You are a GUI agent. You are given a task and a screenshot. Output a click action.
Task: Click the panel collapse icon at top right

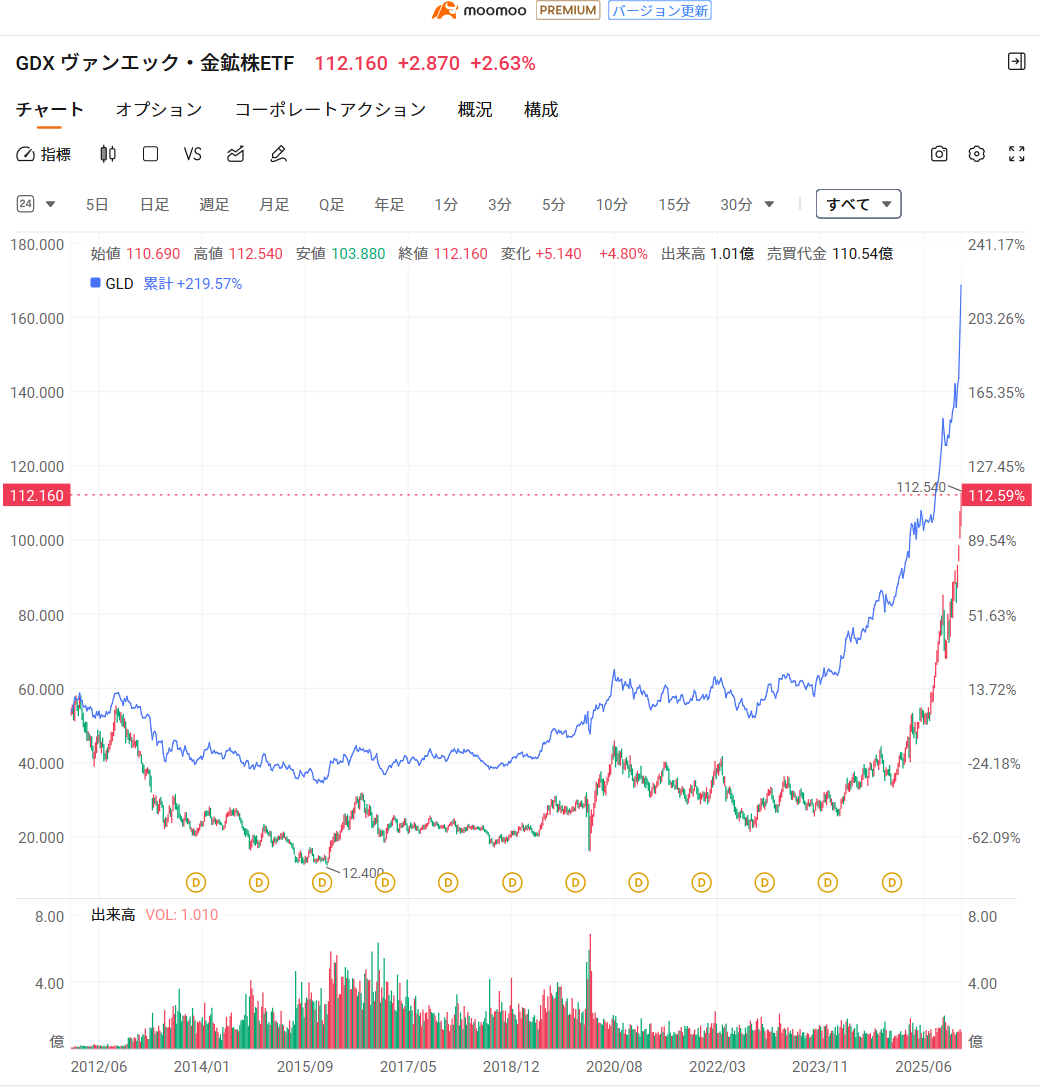coord(1016,62)
